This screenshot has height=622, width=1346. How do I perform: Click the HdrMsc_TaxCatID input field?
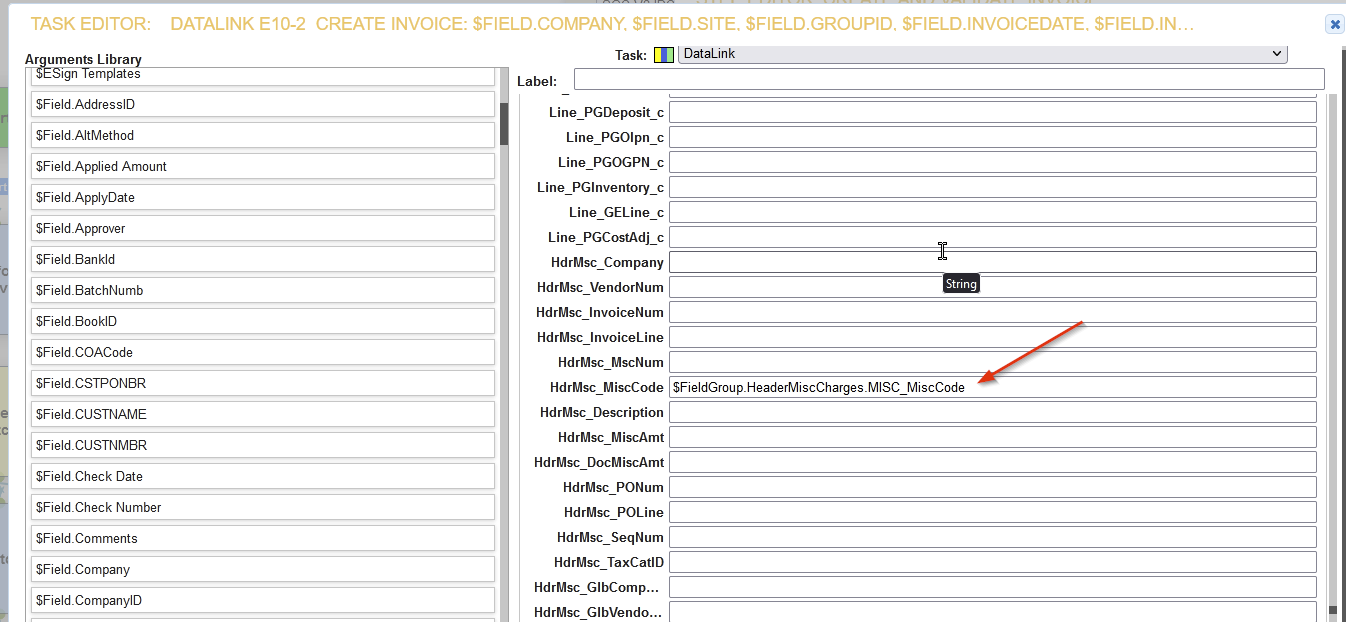(x=995, y=562)
